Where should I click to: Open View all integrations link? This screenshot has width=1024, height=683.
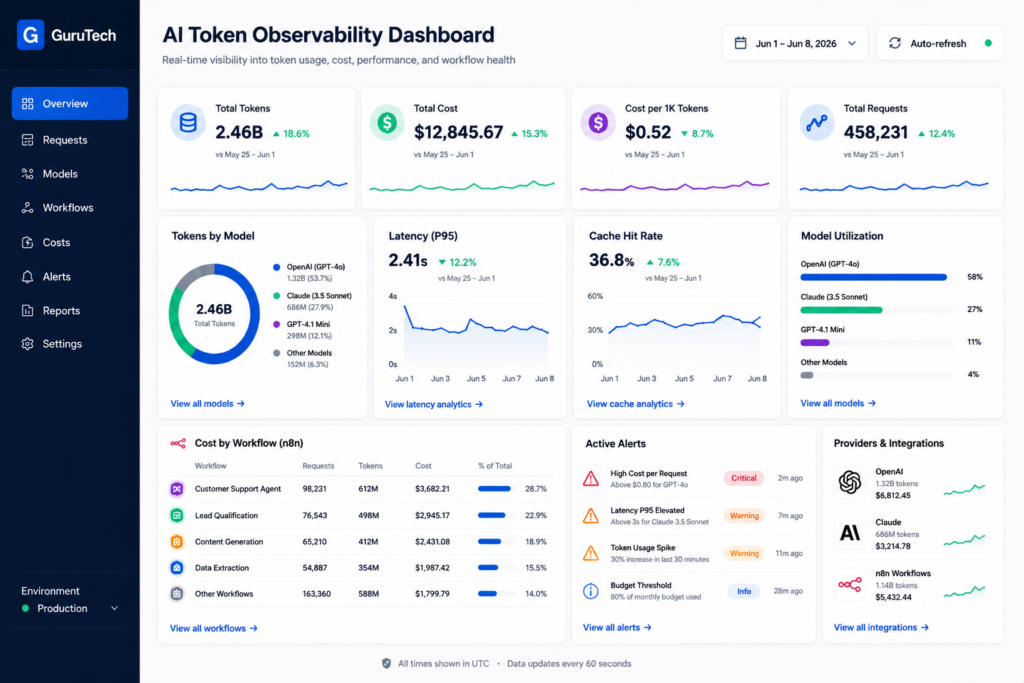[x=881, y=627]
